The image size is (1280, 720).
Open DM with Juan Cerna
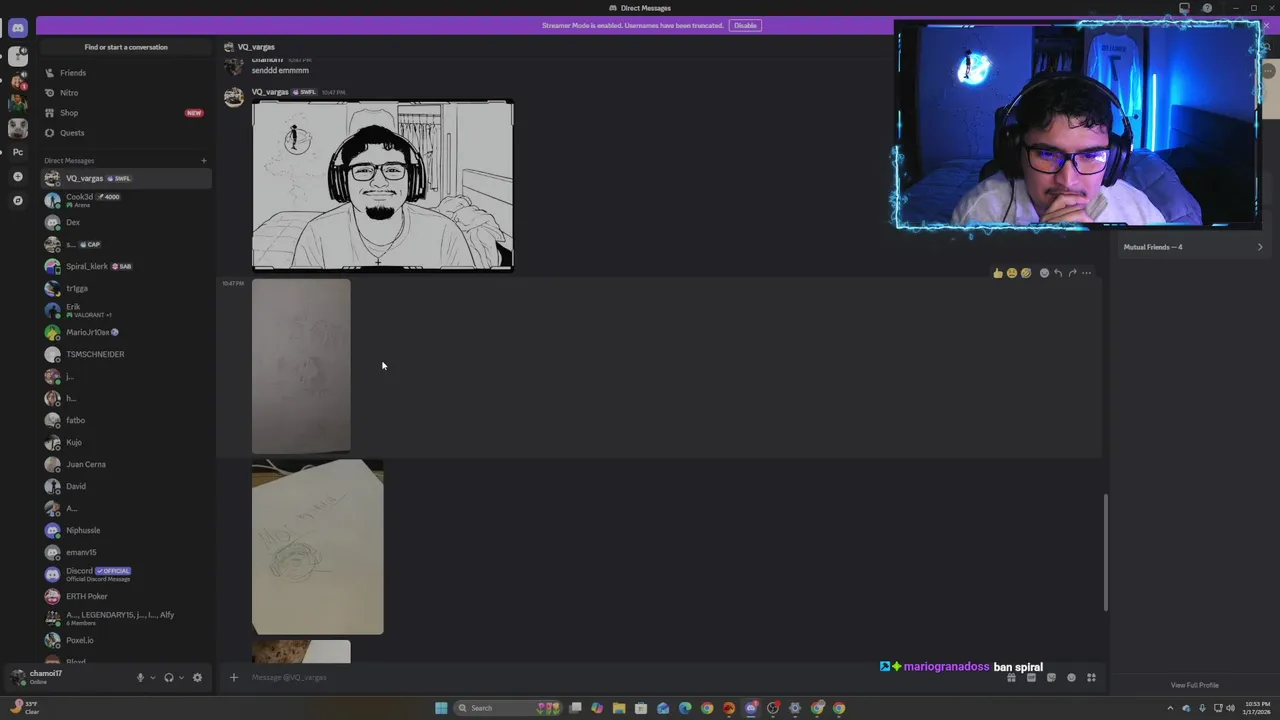[x=126, y=464]
